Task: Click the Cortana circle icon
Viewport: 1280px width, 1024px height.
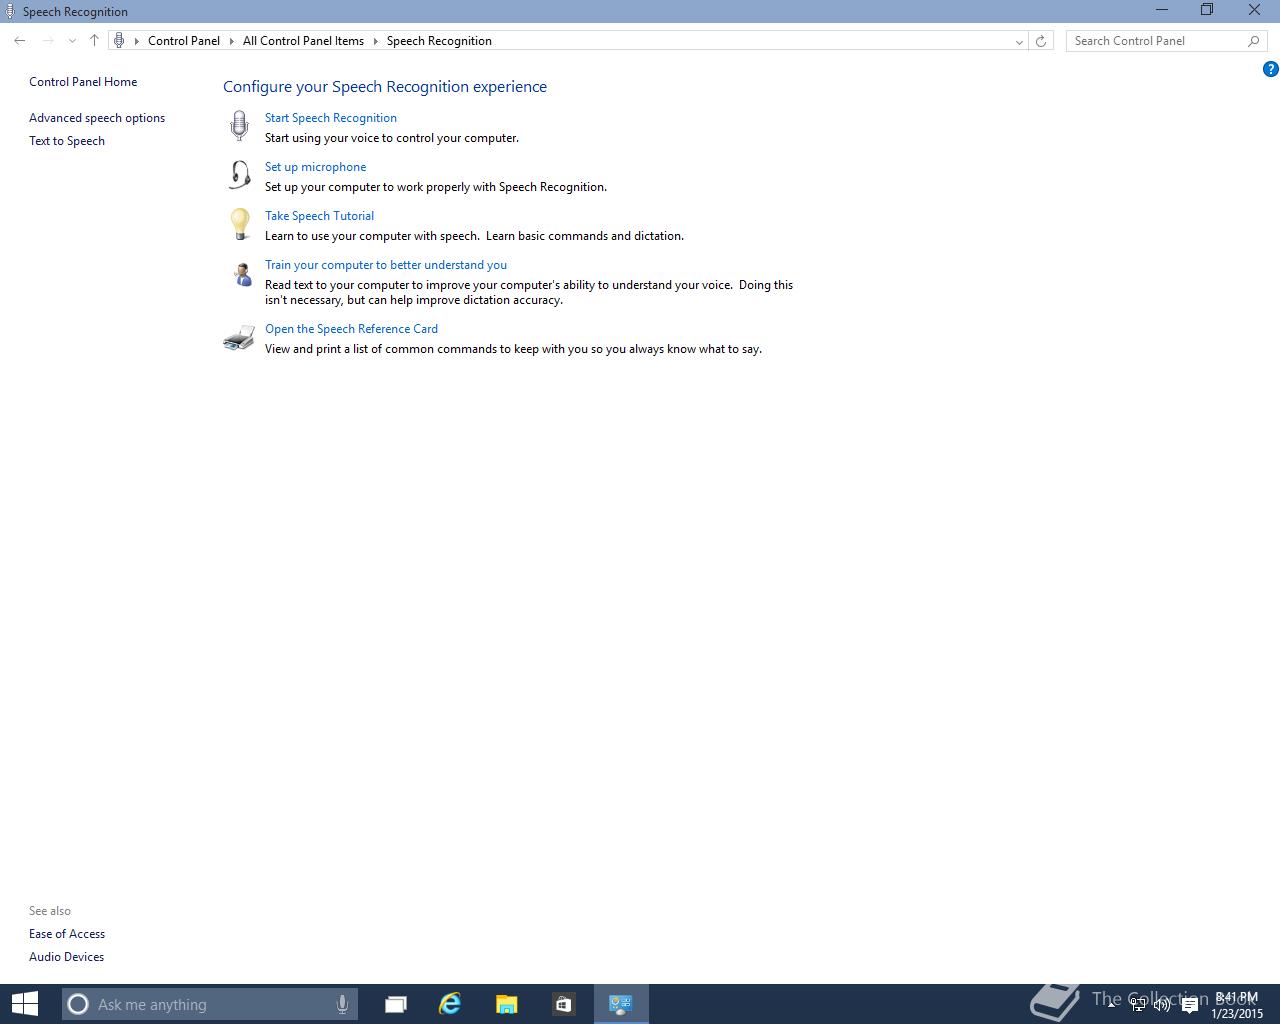Action: coord(78,1004)
